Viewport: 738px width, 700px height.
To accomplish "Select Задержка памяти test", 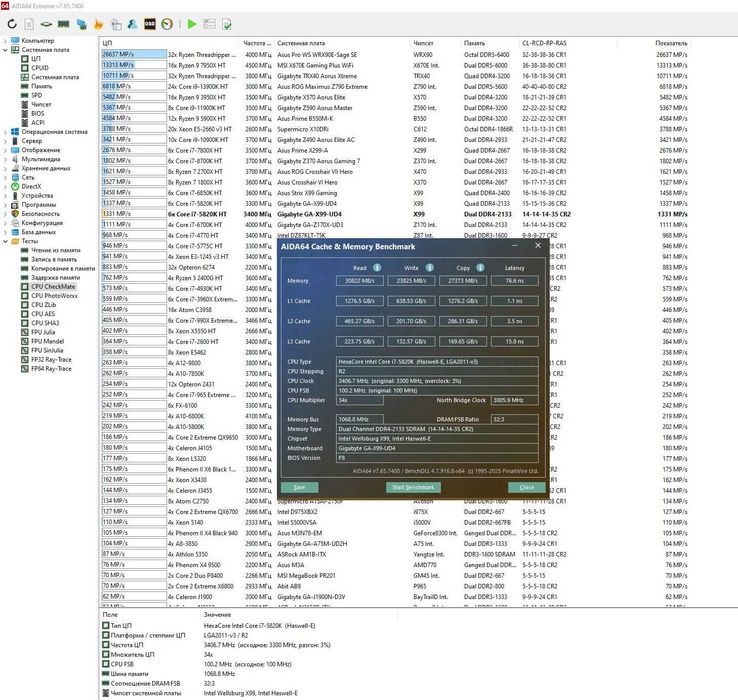I will [54, 277].
